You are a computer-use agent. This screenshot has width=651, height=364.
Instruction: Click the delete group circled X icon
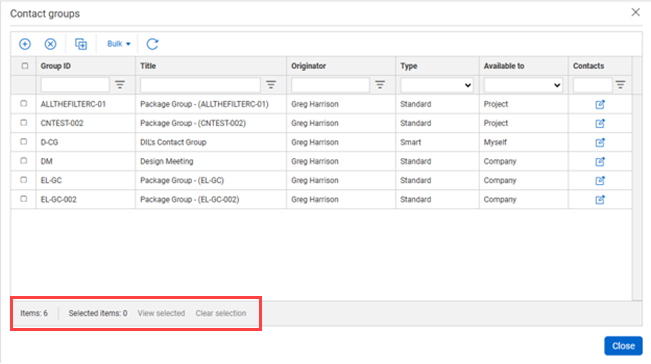click(50, 44)
